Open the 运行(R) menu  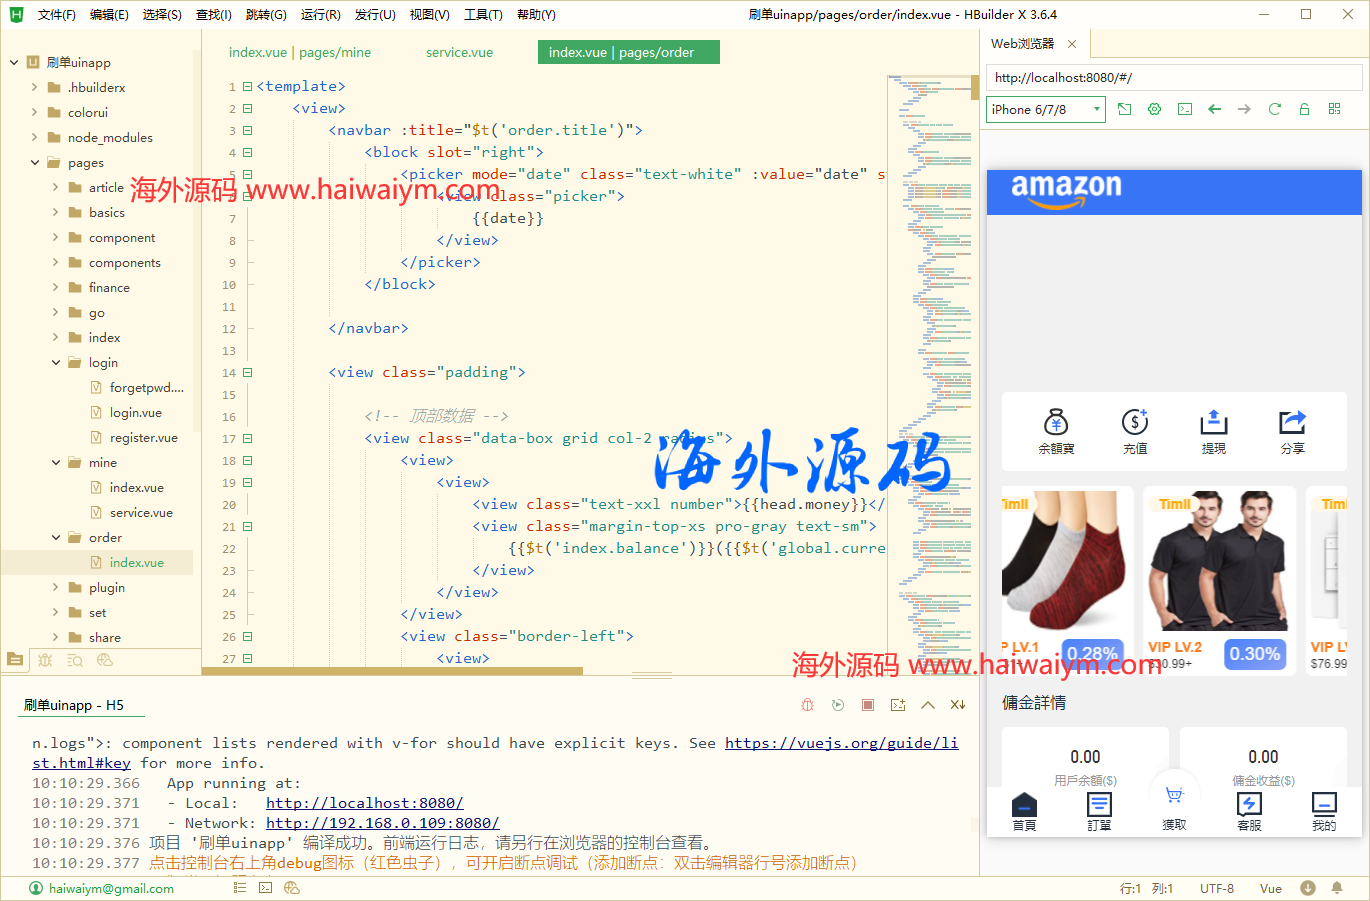coord(320,14)
